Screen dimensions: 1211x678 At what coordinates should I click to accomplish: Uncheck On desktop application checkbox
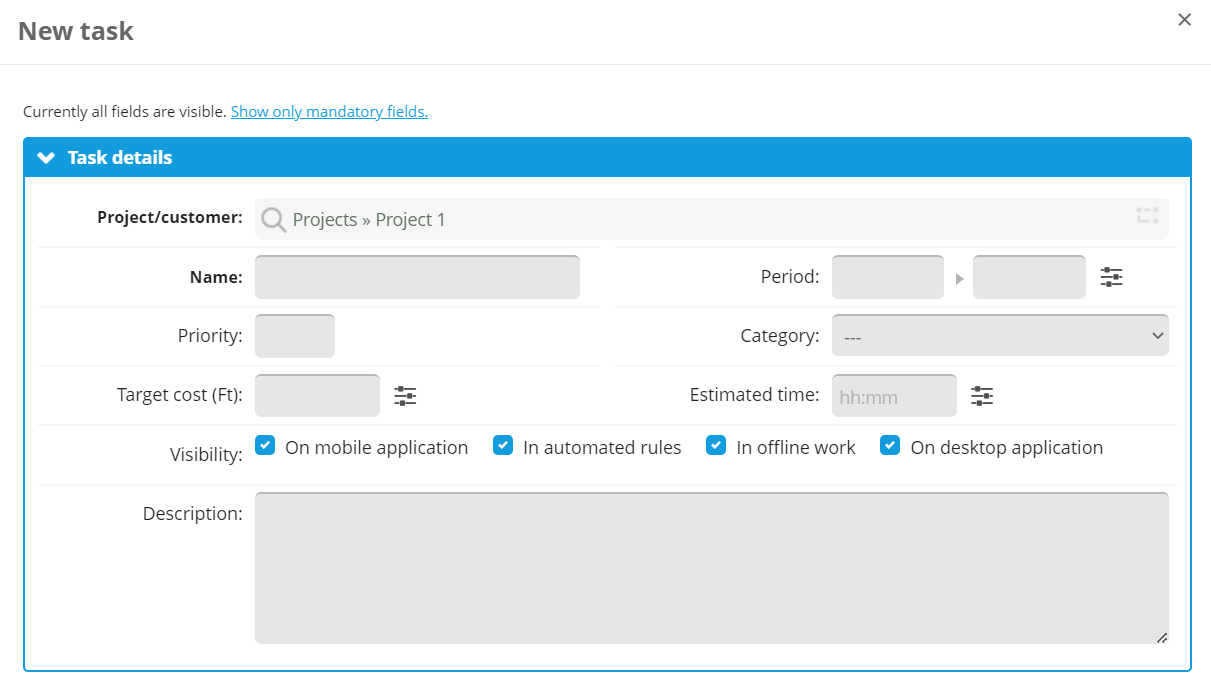pos(890,446)
